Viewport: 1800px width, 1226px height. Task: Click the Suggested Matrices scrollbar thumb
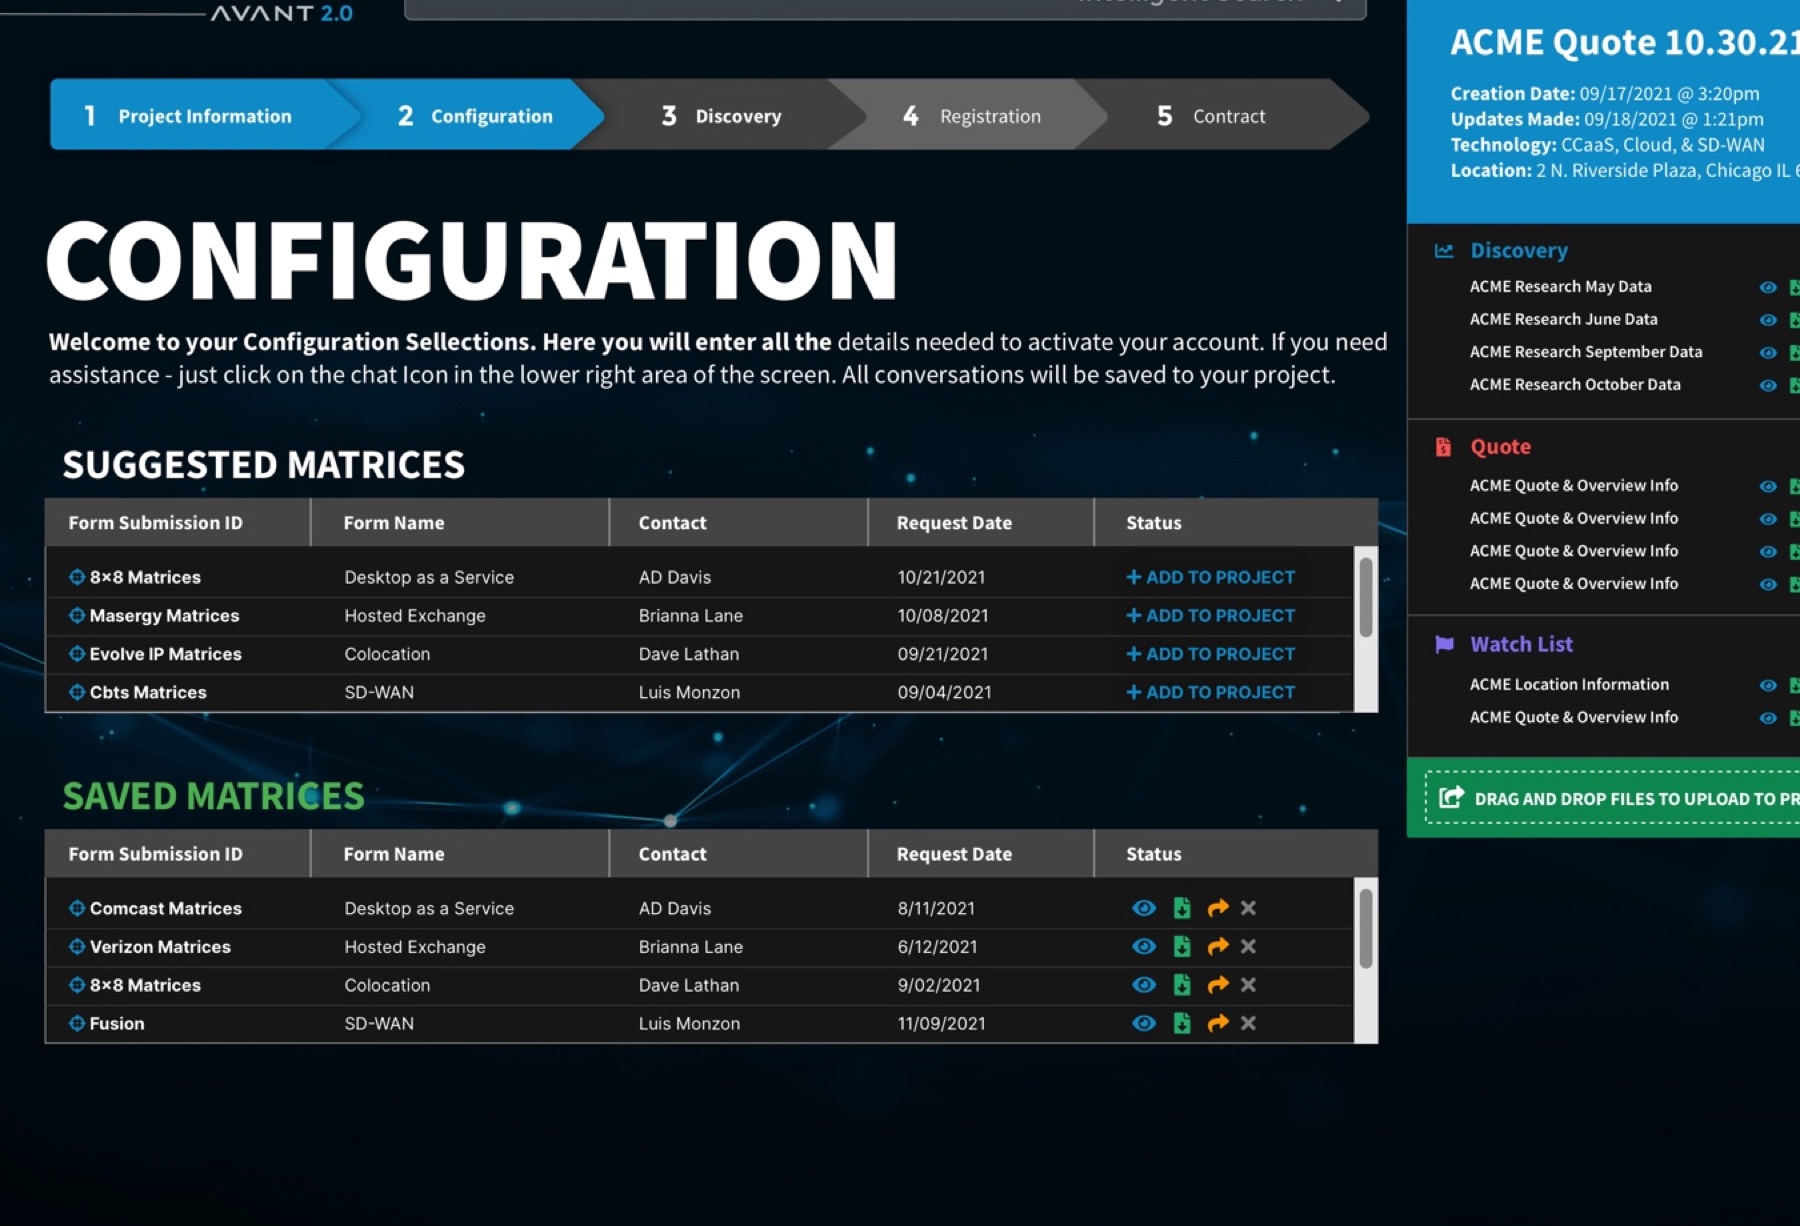pyautogui.click(x=1366, y=597)
